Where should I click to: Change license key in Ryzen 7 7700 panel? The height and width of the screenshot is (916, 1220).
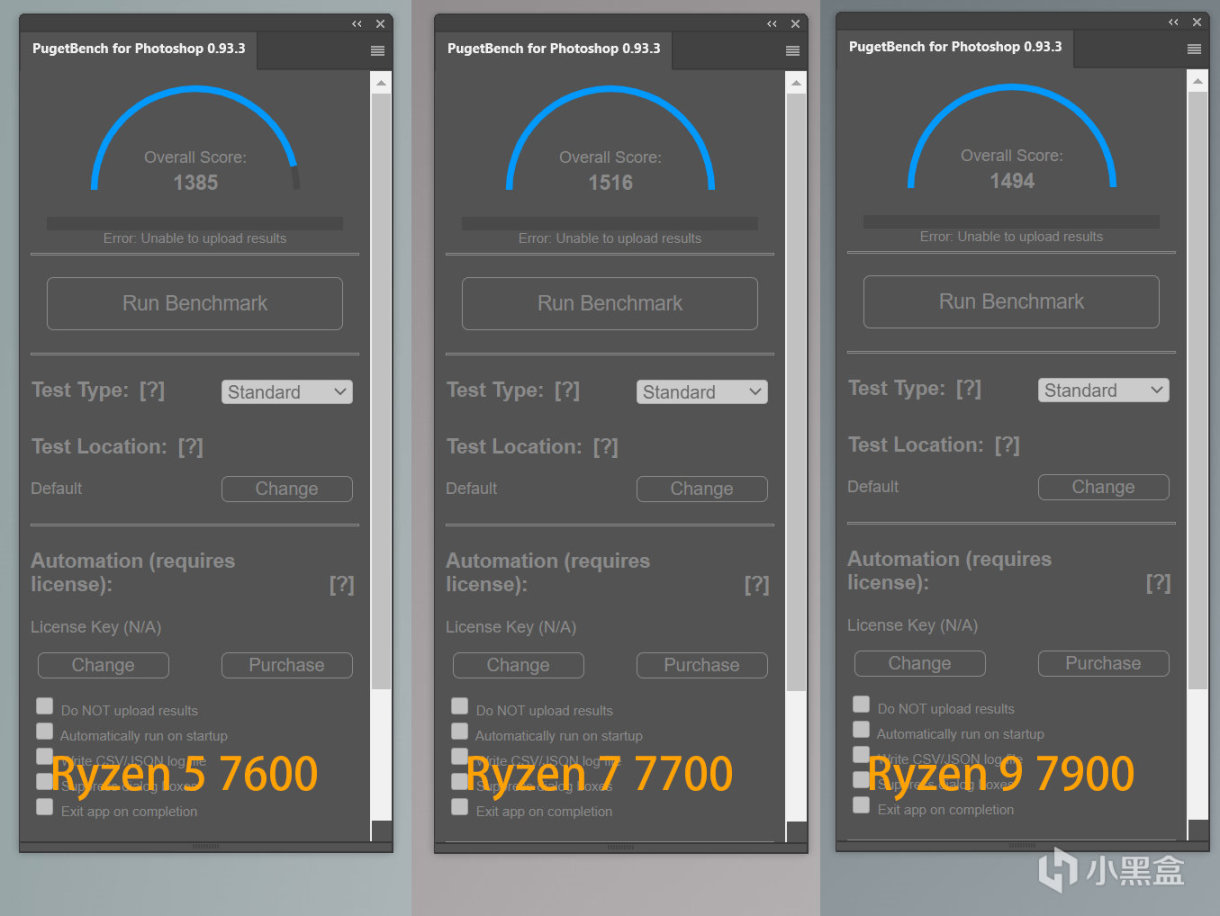coord(518,665)
